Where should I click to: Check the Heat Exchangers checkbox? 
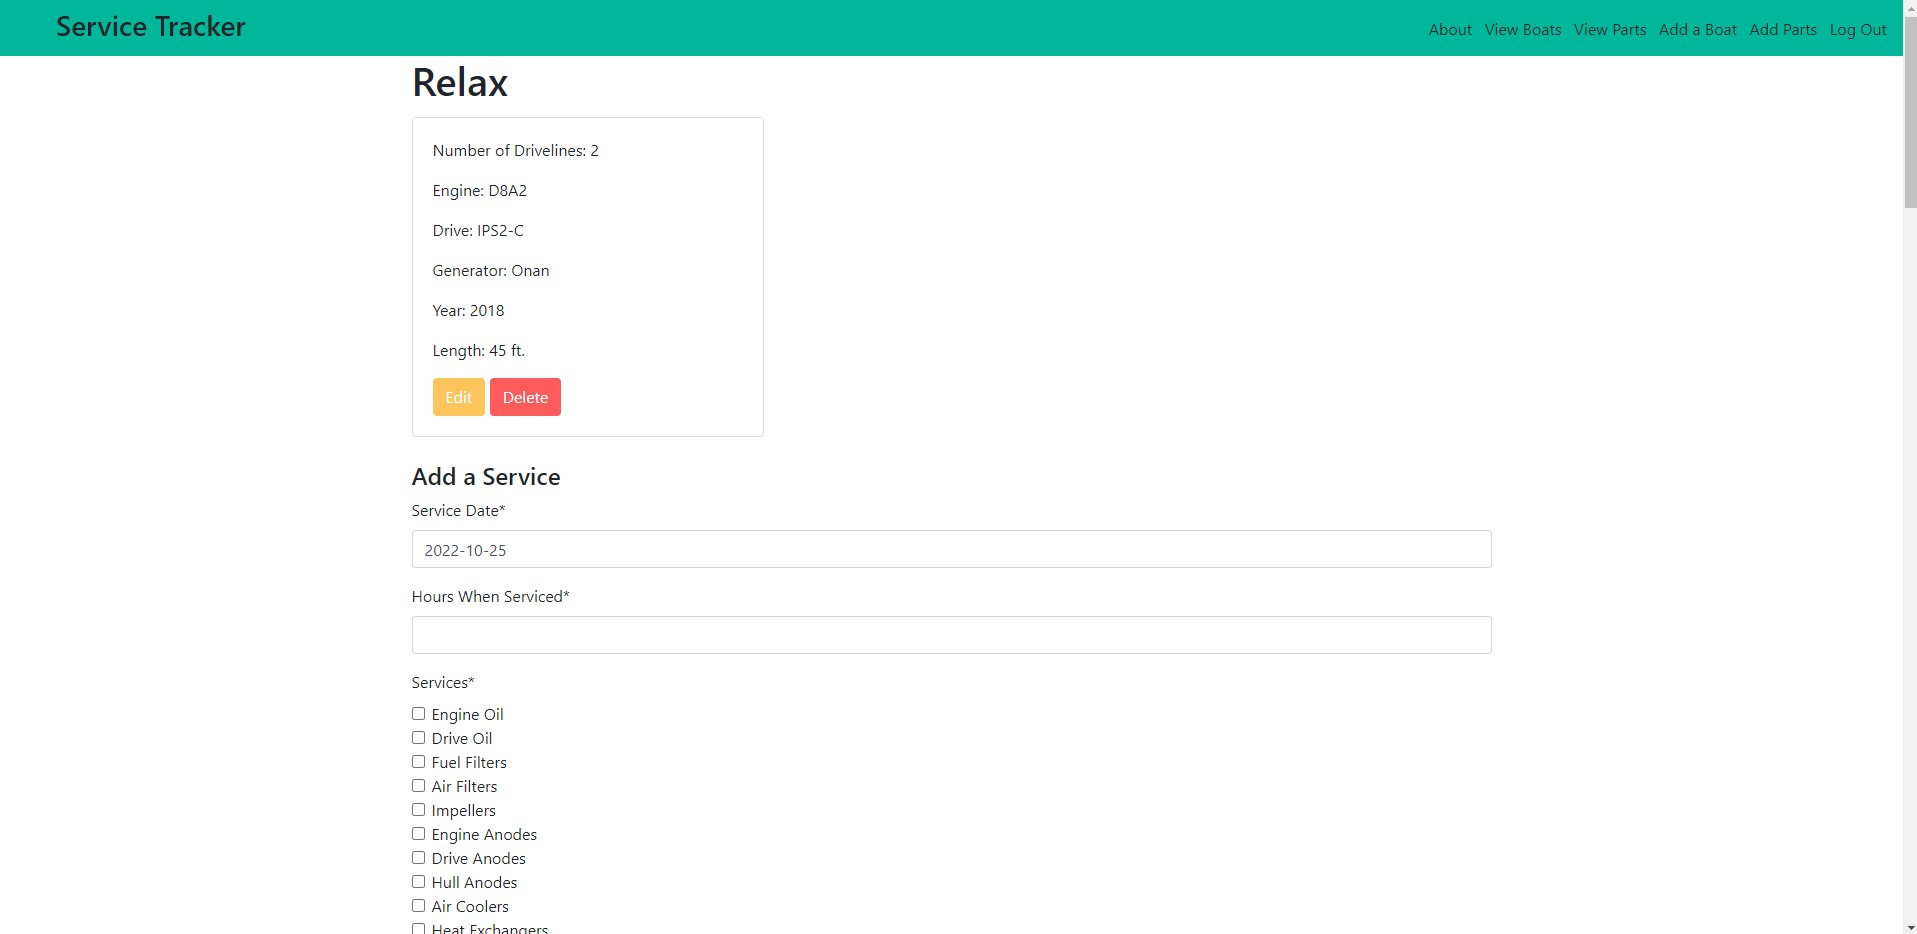(x=417, y=928)
